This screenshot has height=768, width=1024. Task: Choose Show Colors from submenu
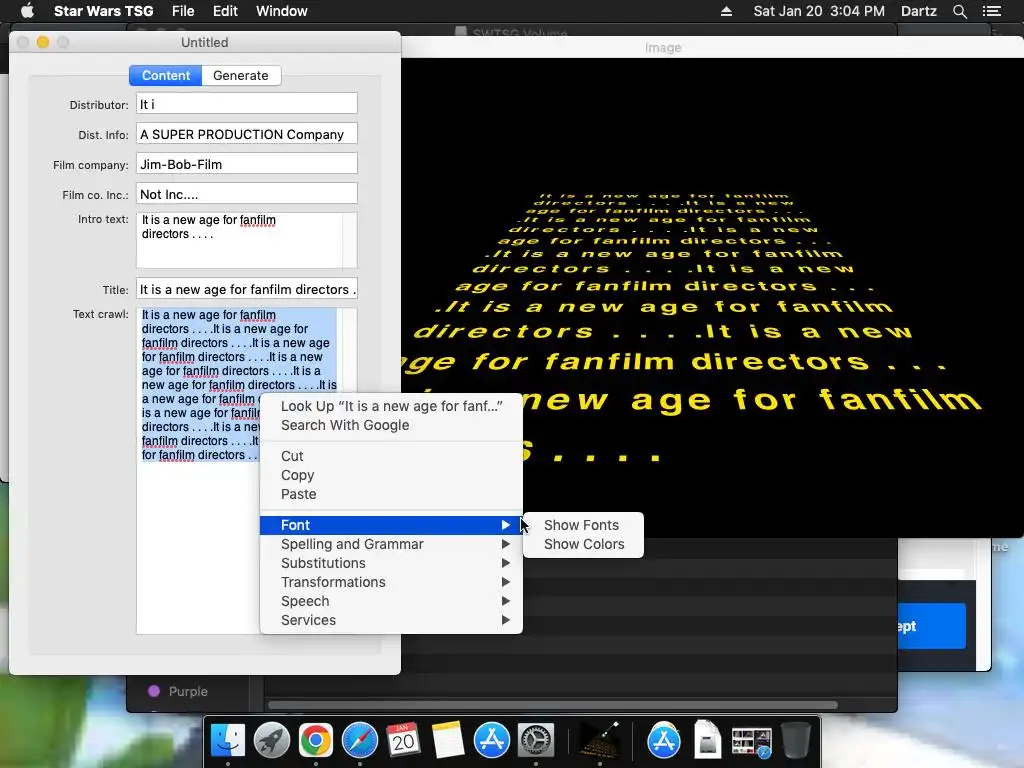tap(584, 544)
